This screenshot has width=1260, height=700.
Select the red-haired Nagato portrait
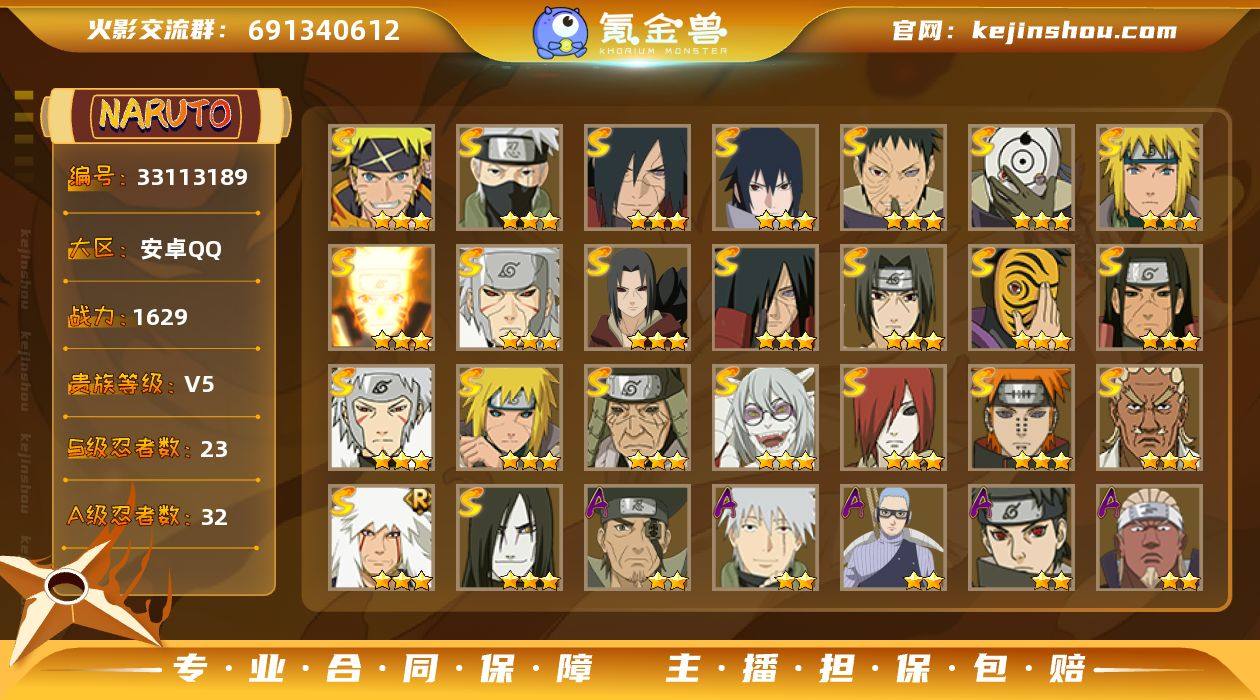[893, 418]
